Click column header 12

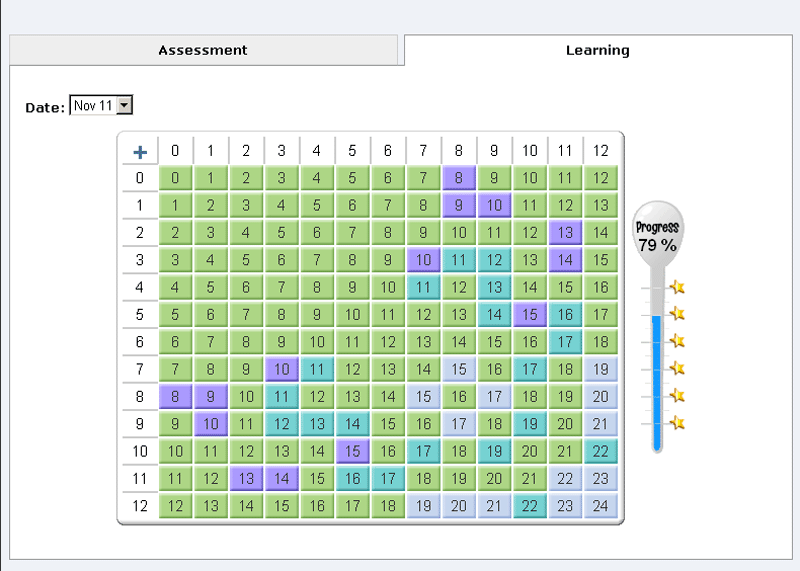(x=601, y=151)
